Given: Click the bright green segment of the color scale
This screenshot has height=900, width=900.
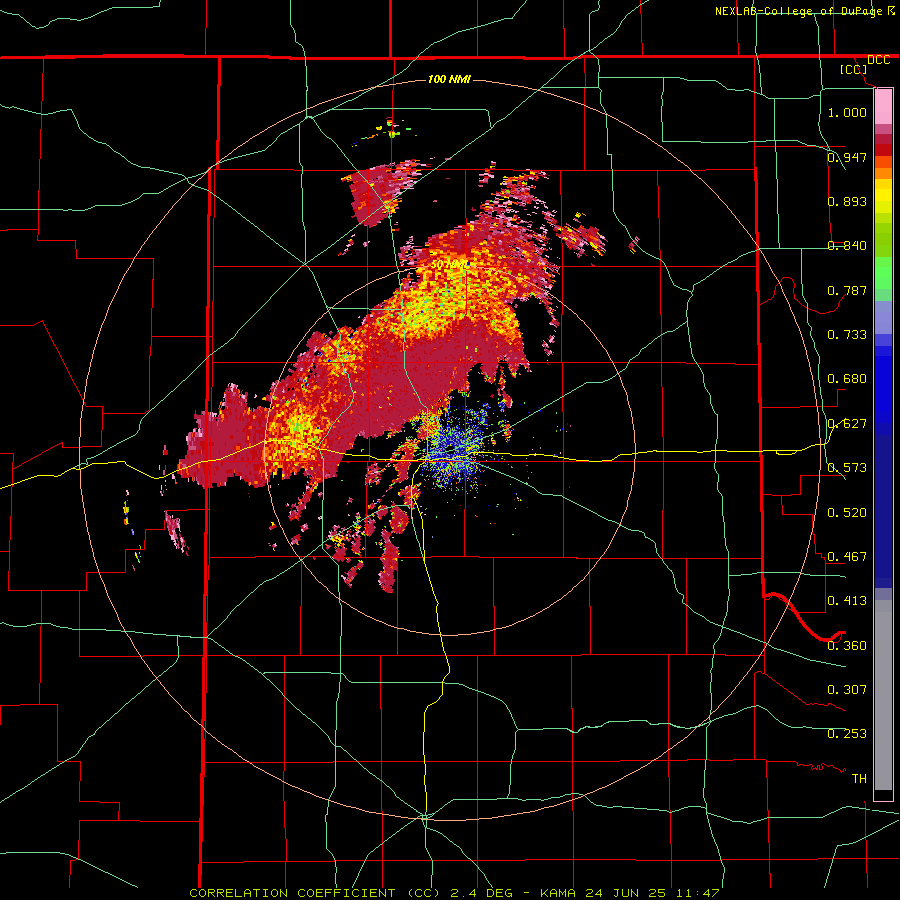Looking at the screenshot, I should coord(883,273).
